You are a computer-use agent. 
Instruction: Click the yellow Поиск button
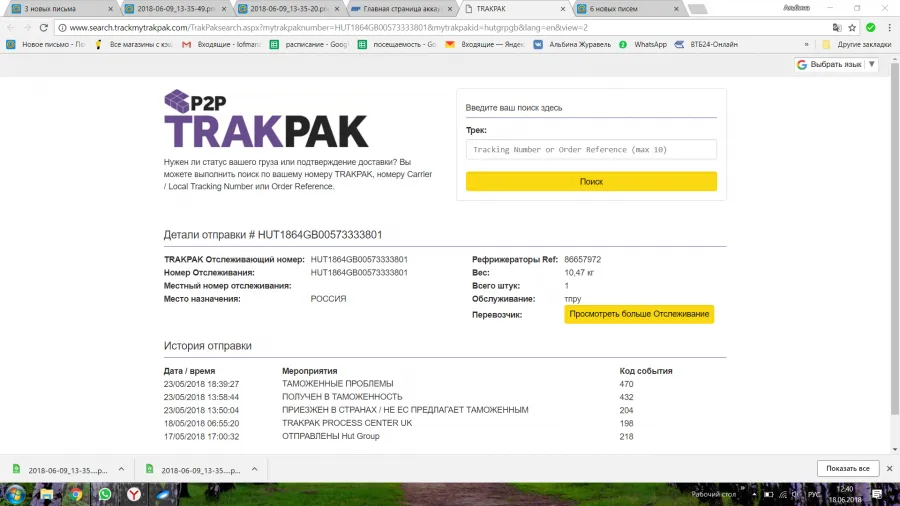[591, 181]
